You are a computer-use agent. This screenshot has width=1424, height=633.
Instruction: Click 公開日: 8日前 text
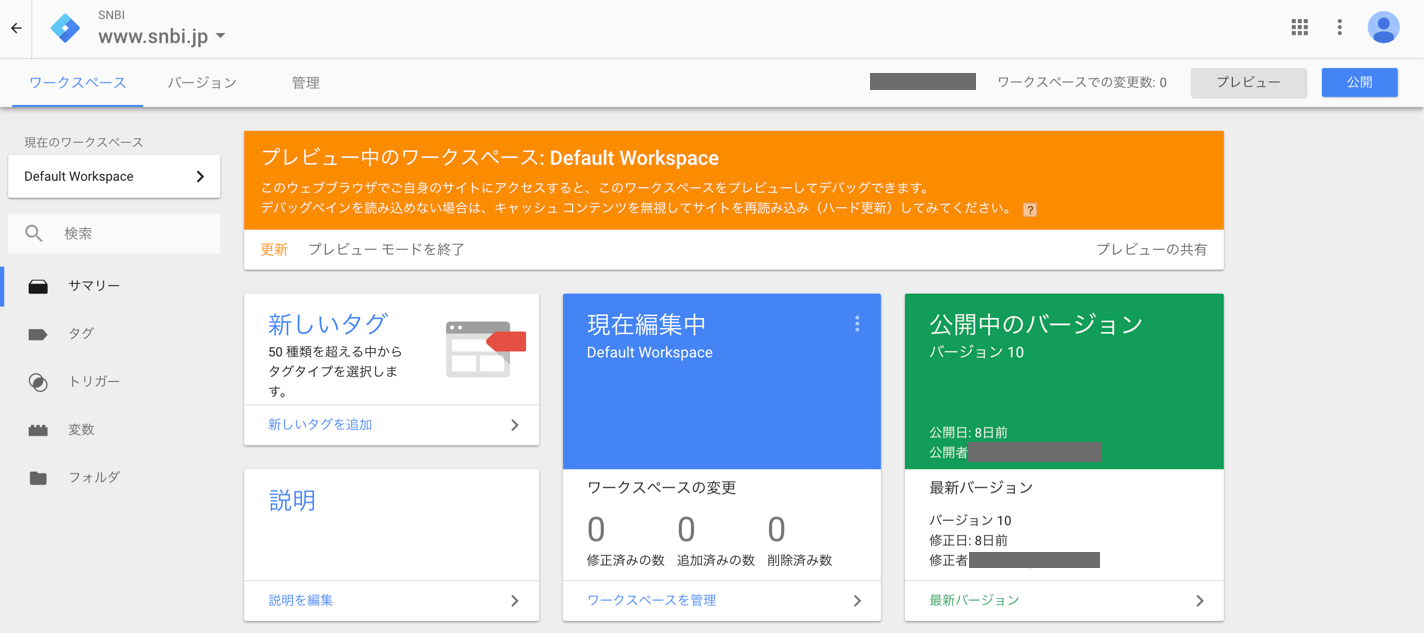(x=968, y=433)
